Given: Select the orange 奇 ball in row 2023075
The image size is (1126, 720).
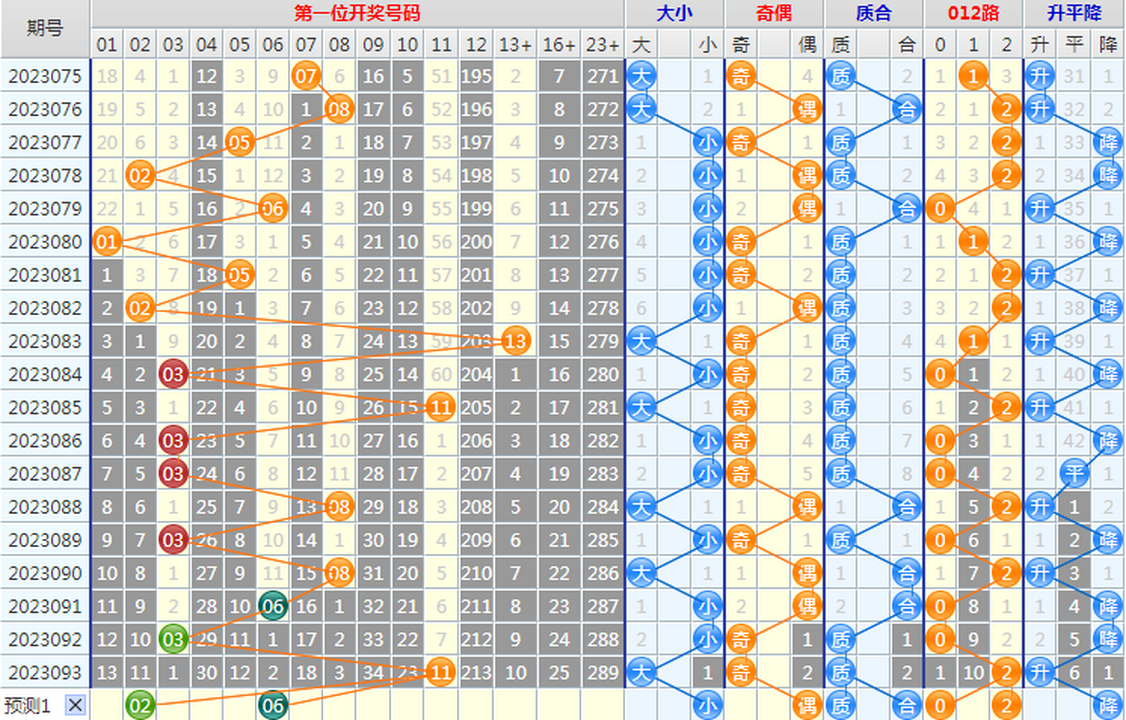Looking at the screenshot, I should 740,76.
